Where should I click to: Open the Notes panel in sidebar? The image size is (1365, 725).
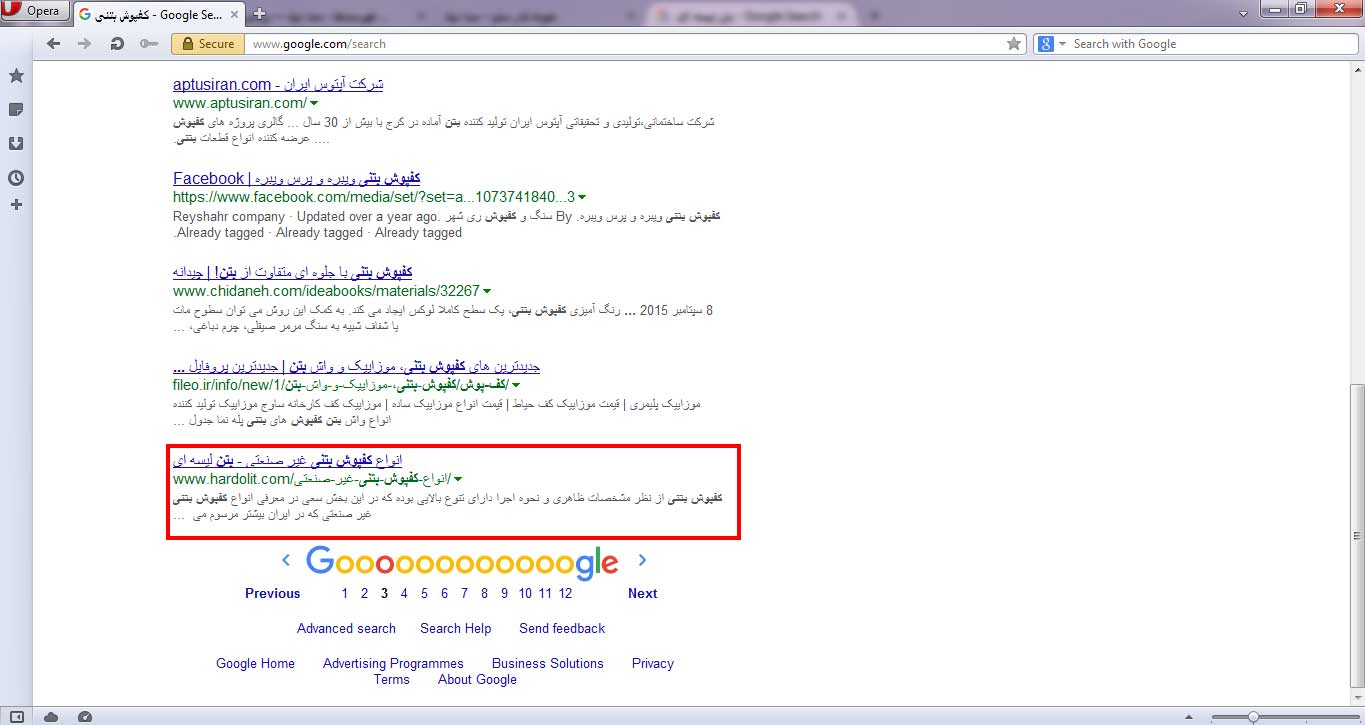(x=16, y=109)
